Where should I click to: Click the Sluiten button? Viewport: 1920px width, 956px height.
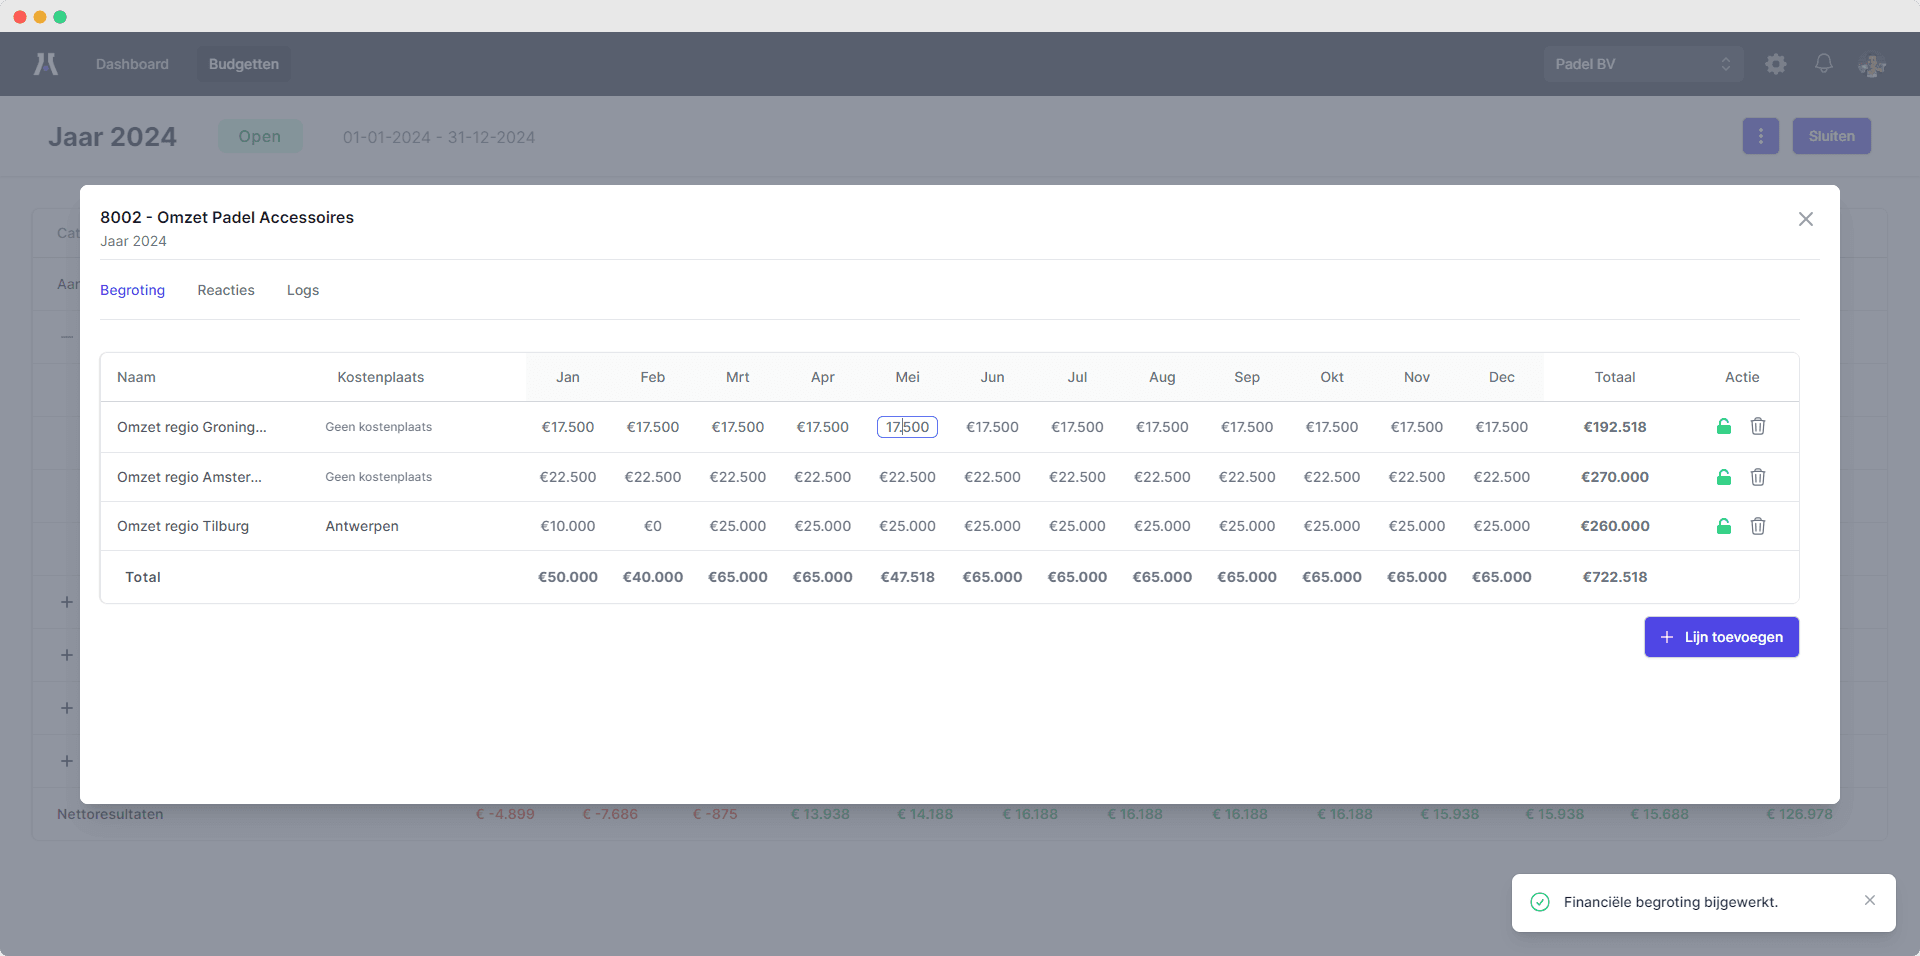click(1830, 136)
